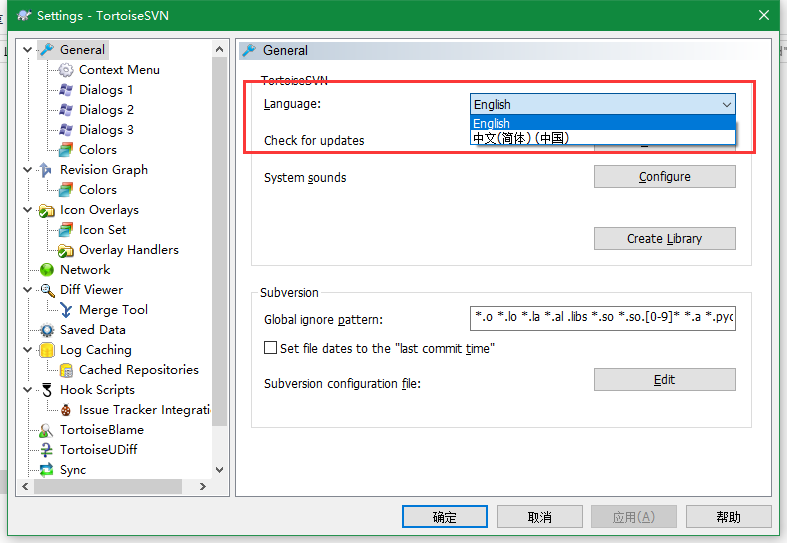Image resolution: width=787 pixels, height=543 pixels.
Task: Click the tree vertical scrollbar thumb
Action: (219, 242)
